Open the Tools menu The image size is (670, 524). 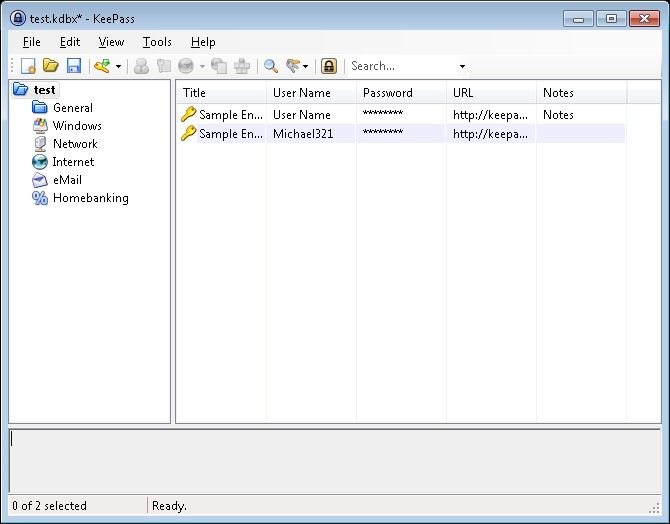[157, 42]
